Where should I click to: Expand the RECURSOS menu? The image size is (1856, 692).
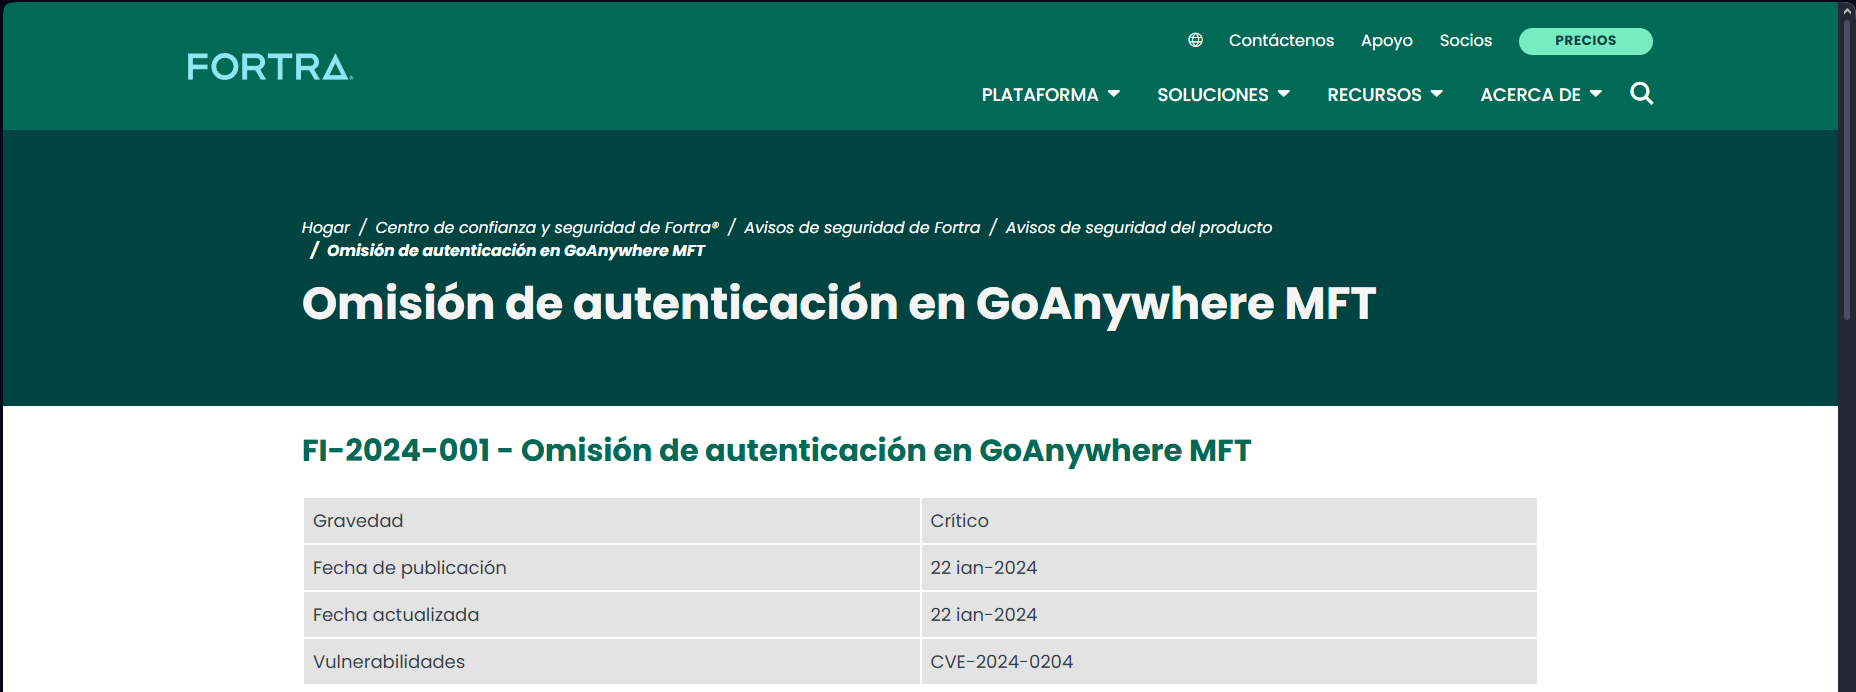[x=1384, y=94]
